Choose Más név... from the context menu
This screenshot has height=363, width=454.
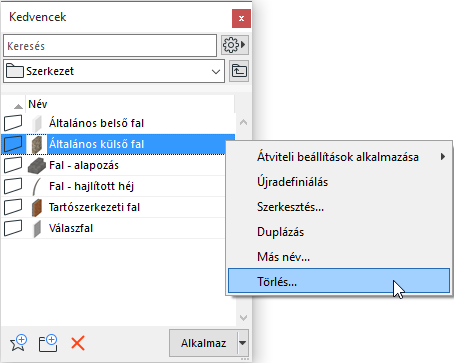pyautogui.click(x=339, y=257)
